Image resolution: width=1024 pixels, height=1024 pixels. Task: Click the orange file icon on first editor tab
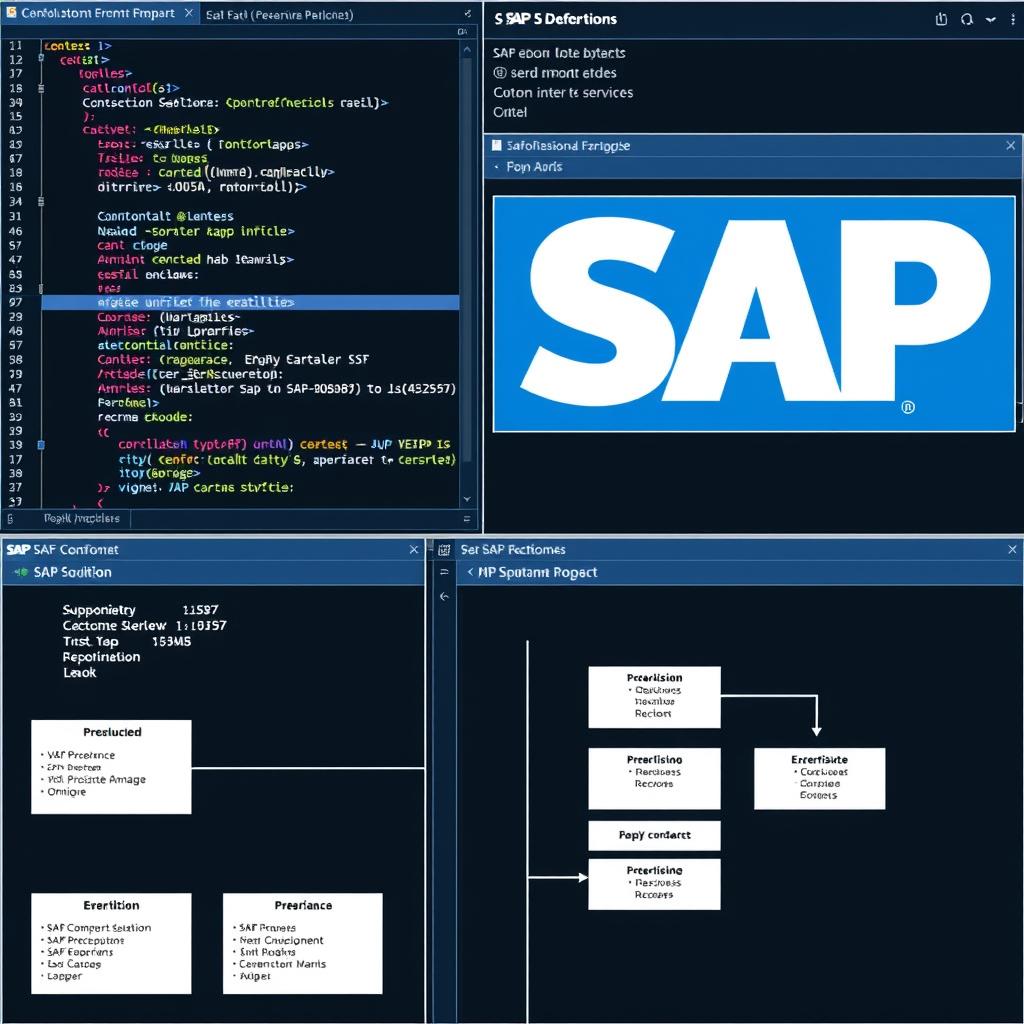point(10,14)
